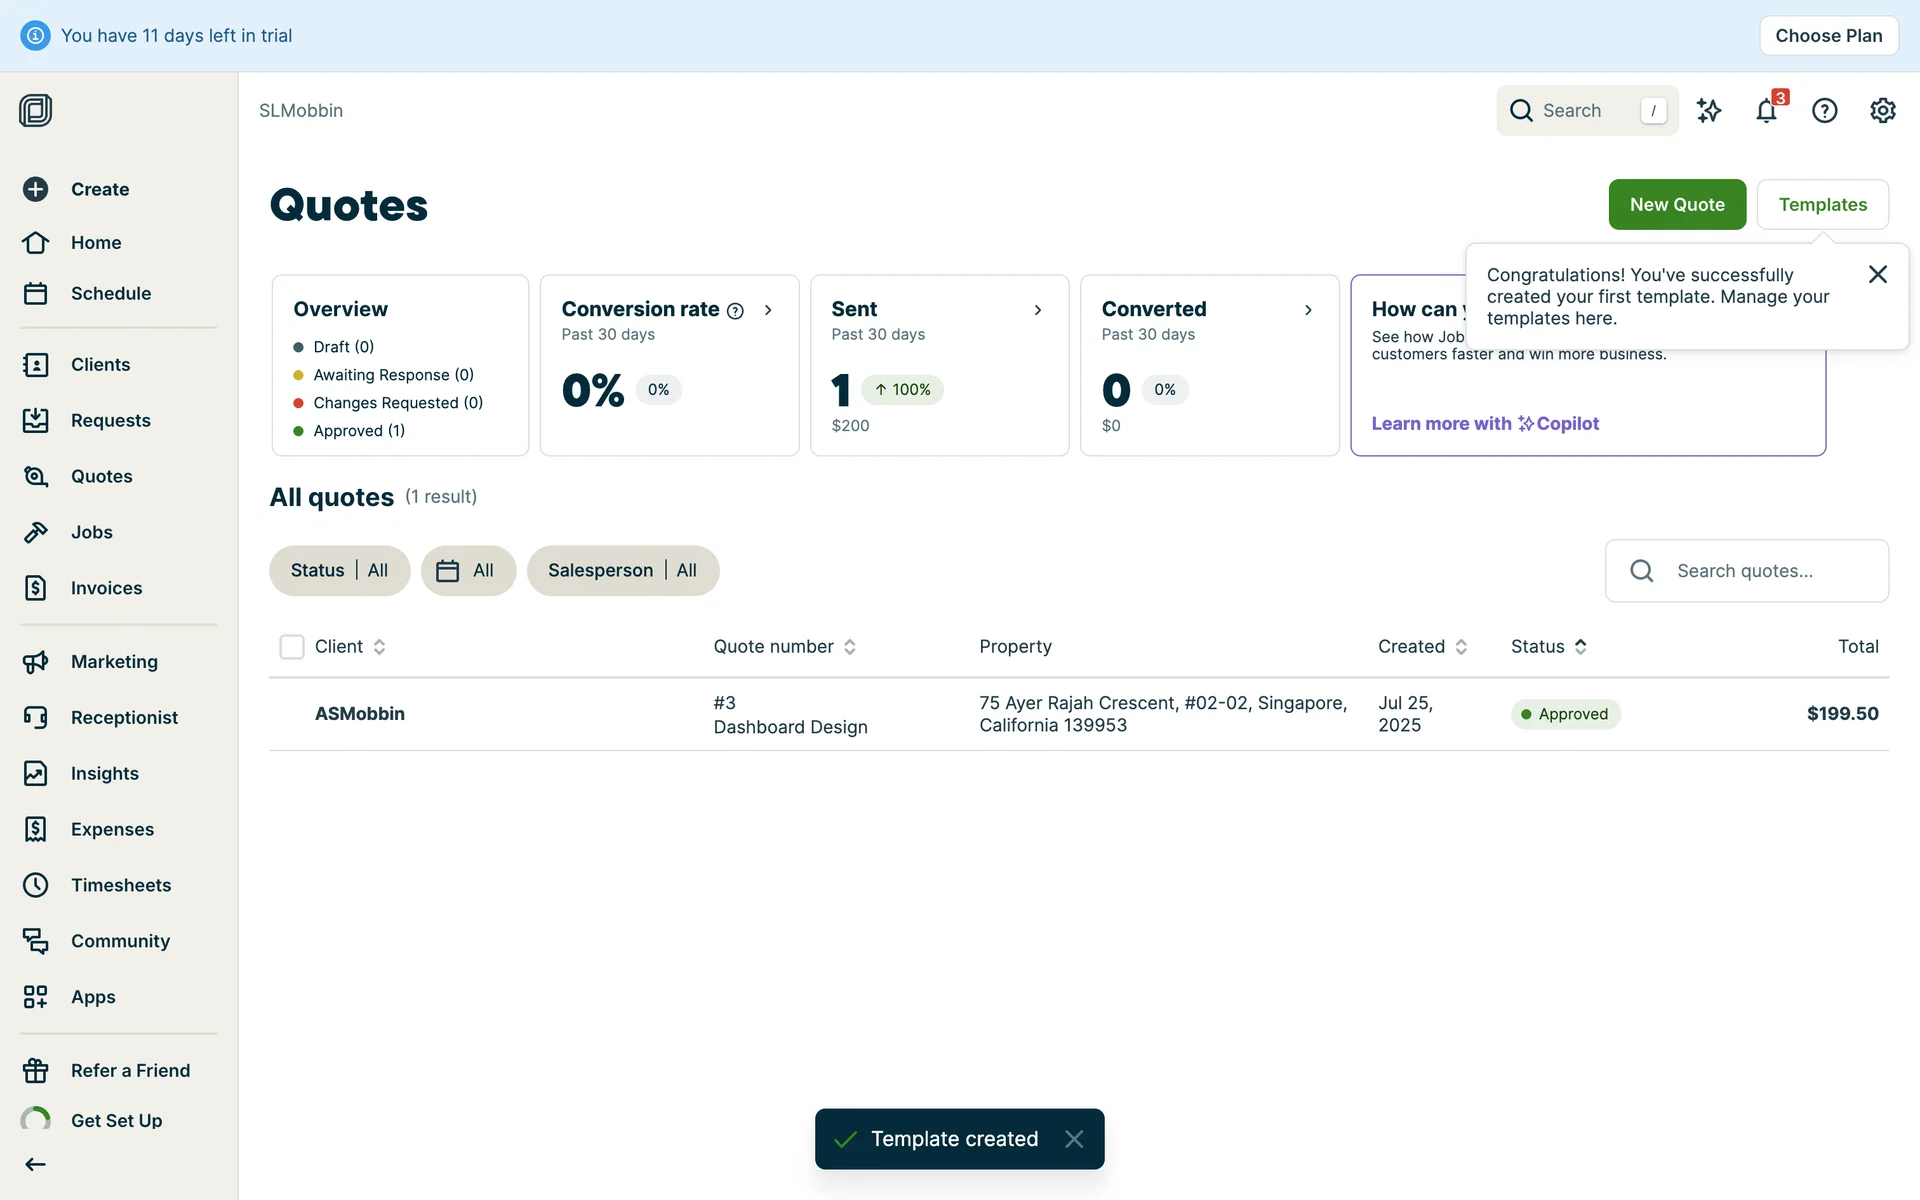Click Learn more with Copilot link
1920x1200 pixels.
point(1485,424)
